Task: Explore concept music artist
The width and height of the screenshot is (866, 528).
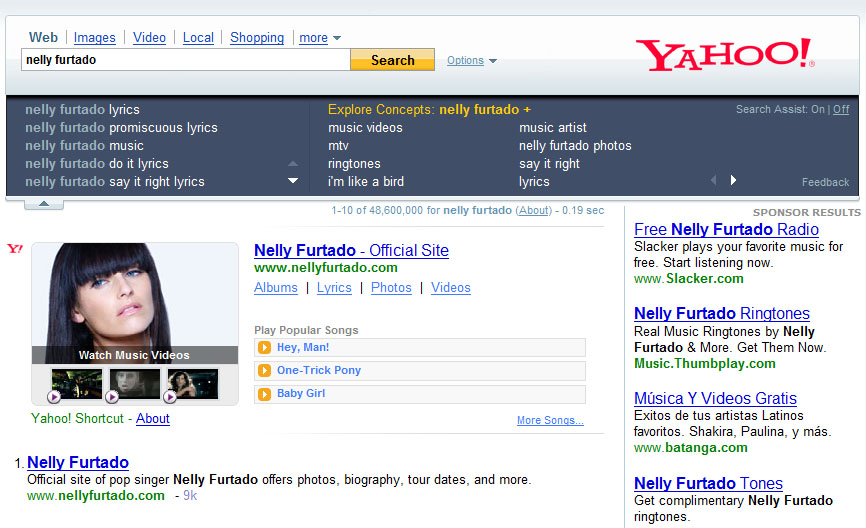Action: pyautogui.click(x=553, y=128)
